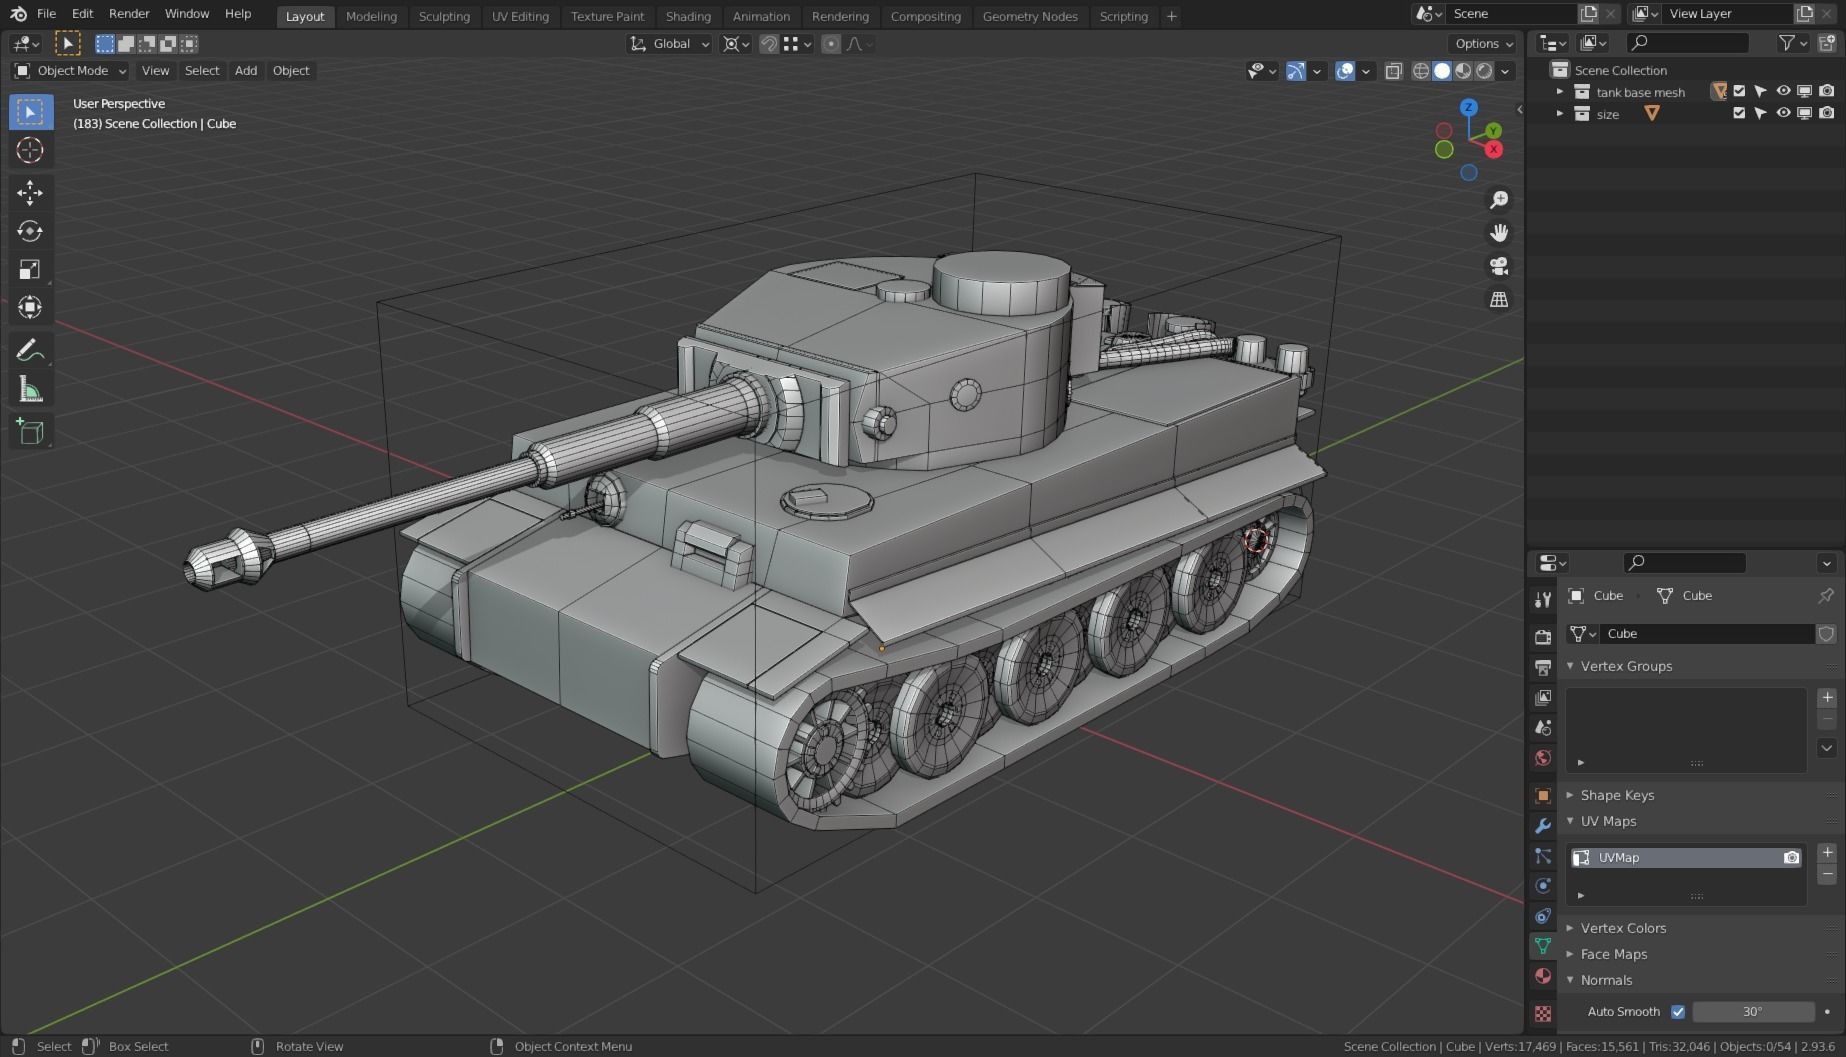Switch to Wireframe shading mode
The width and height of the screenshot is (1846, 1057).
(1420, 71)
